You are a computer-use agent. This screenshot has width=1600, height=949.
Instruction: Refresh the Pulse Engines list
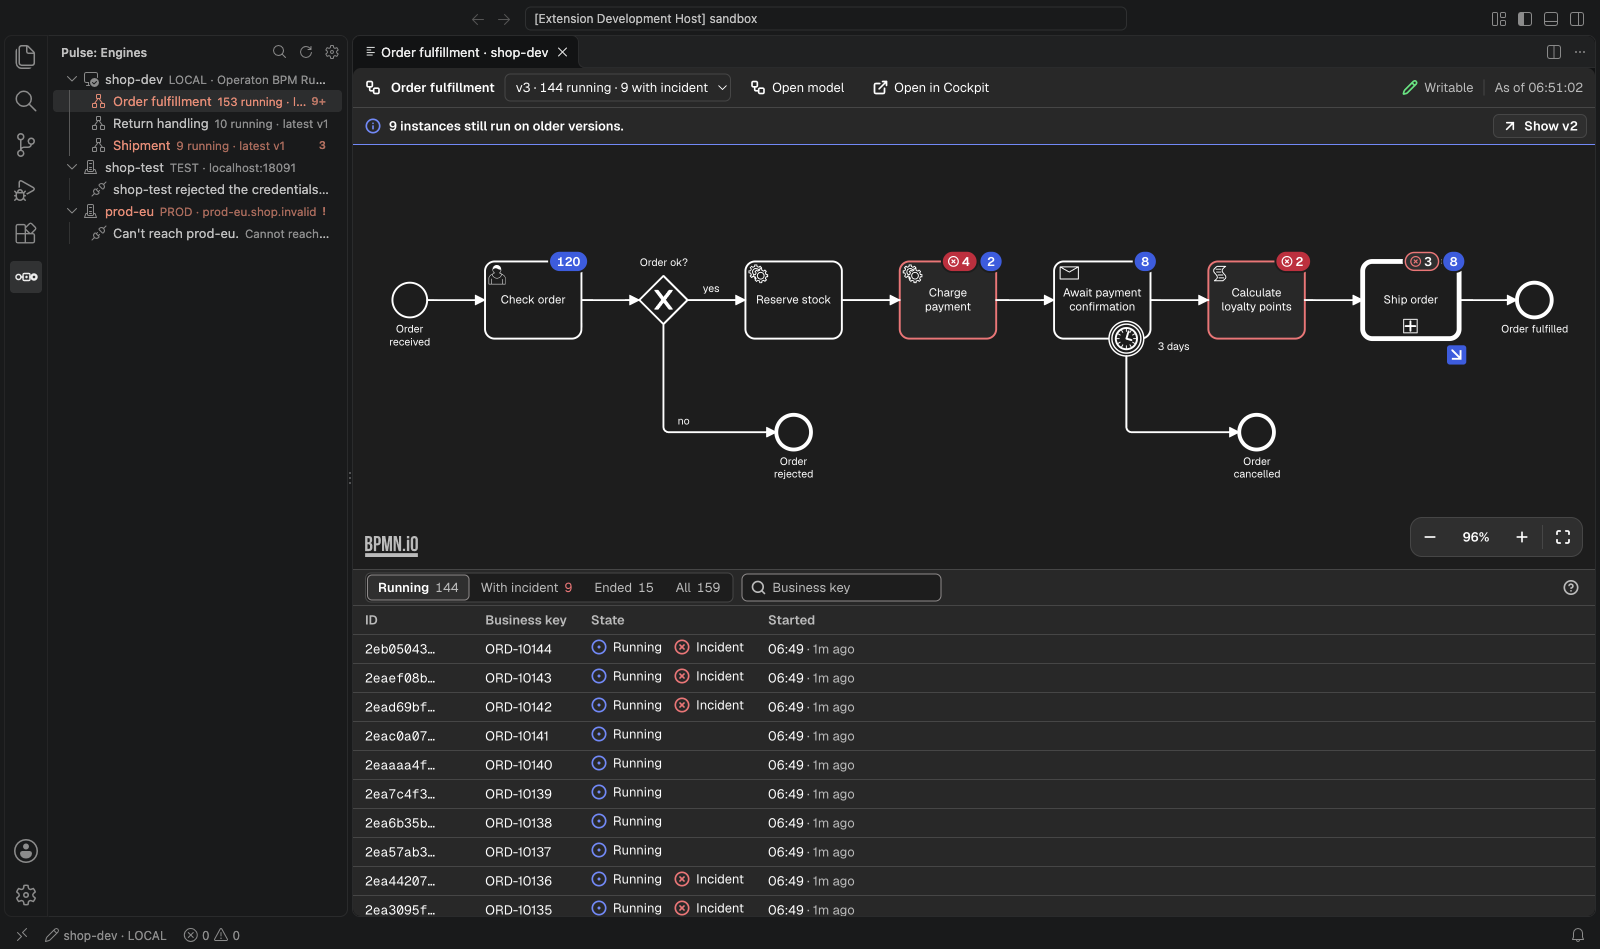(306, 52)
